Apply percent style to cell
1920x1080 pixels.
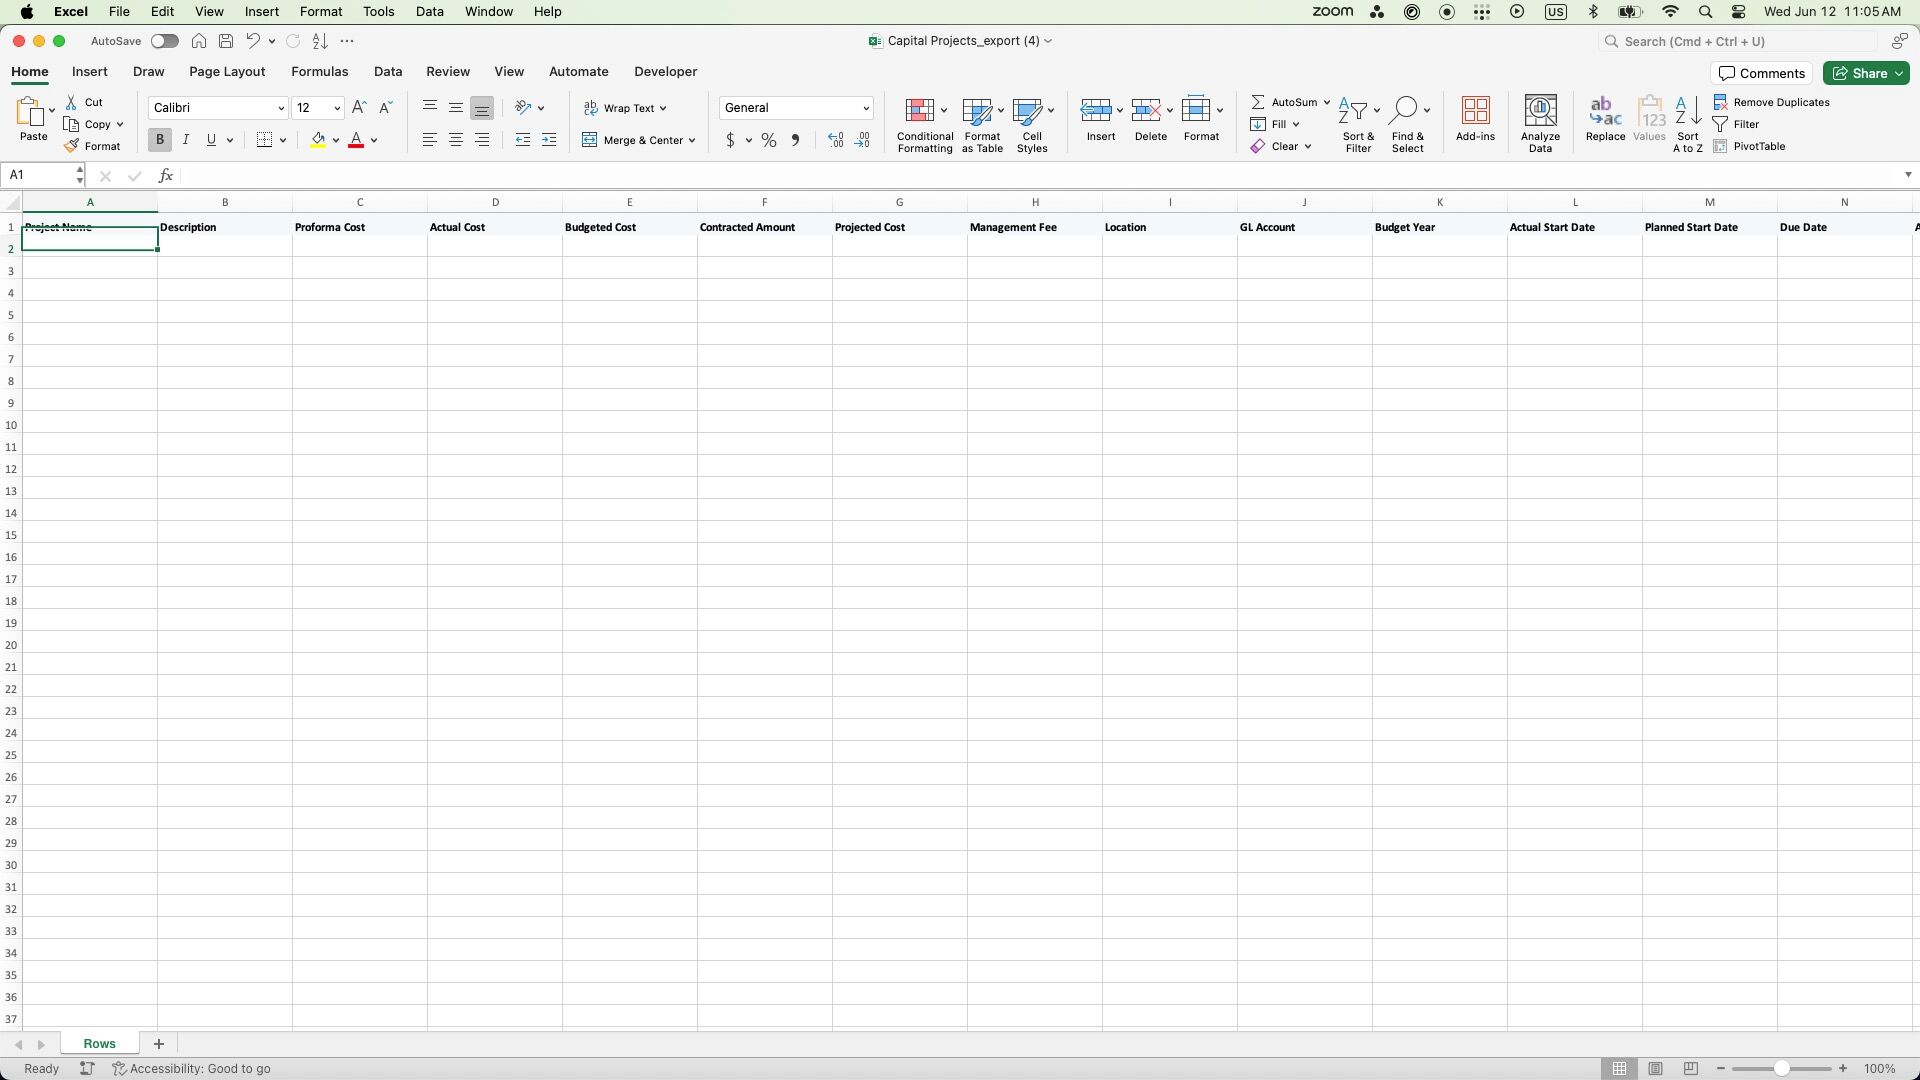click(x=768, y=140)
